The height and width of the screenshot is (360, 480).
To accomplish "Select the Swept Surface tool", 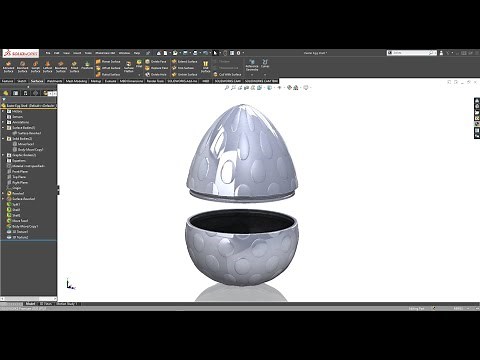I will point(35,66).
